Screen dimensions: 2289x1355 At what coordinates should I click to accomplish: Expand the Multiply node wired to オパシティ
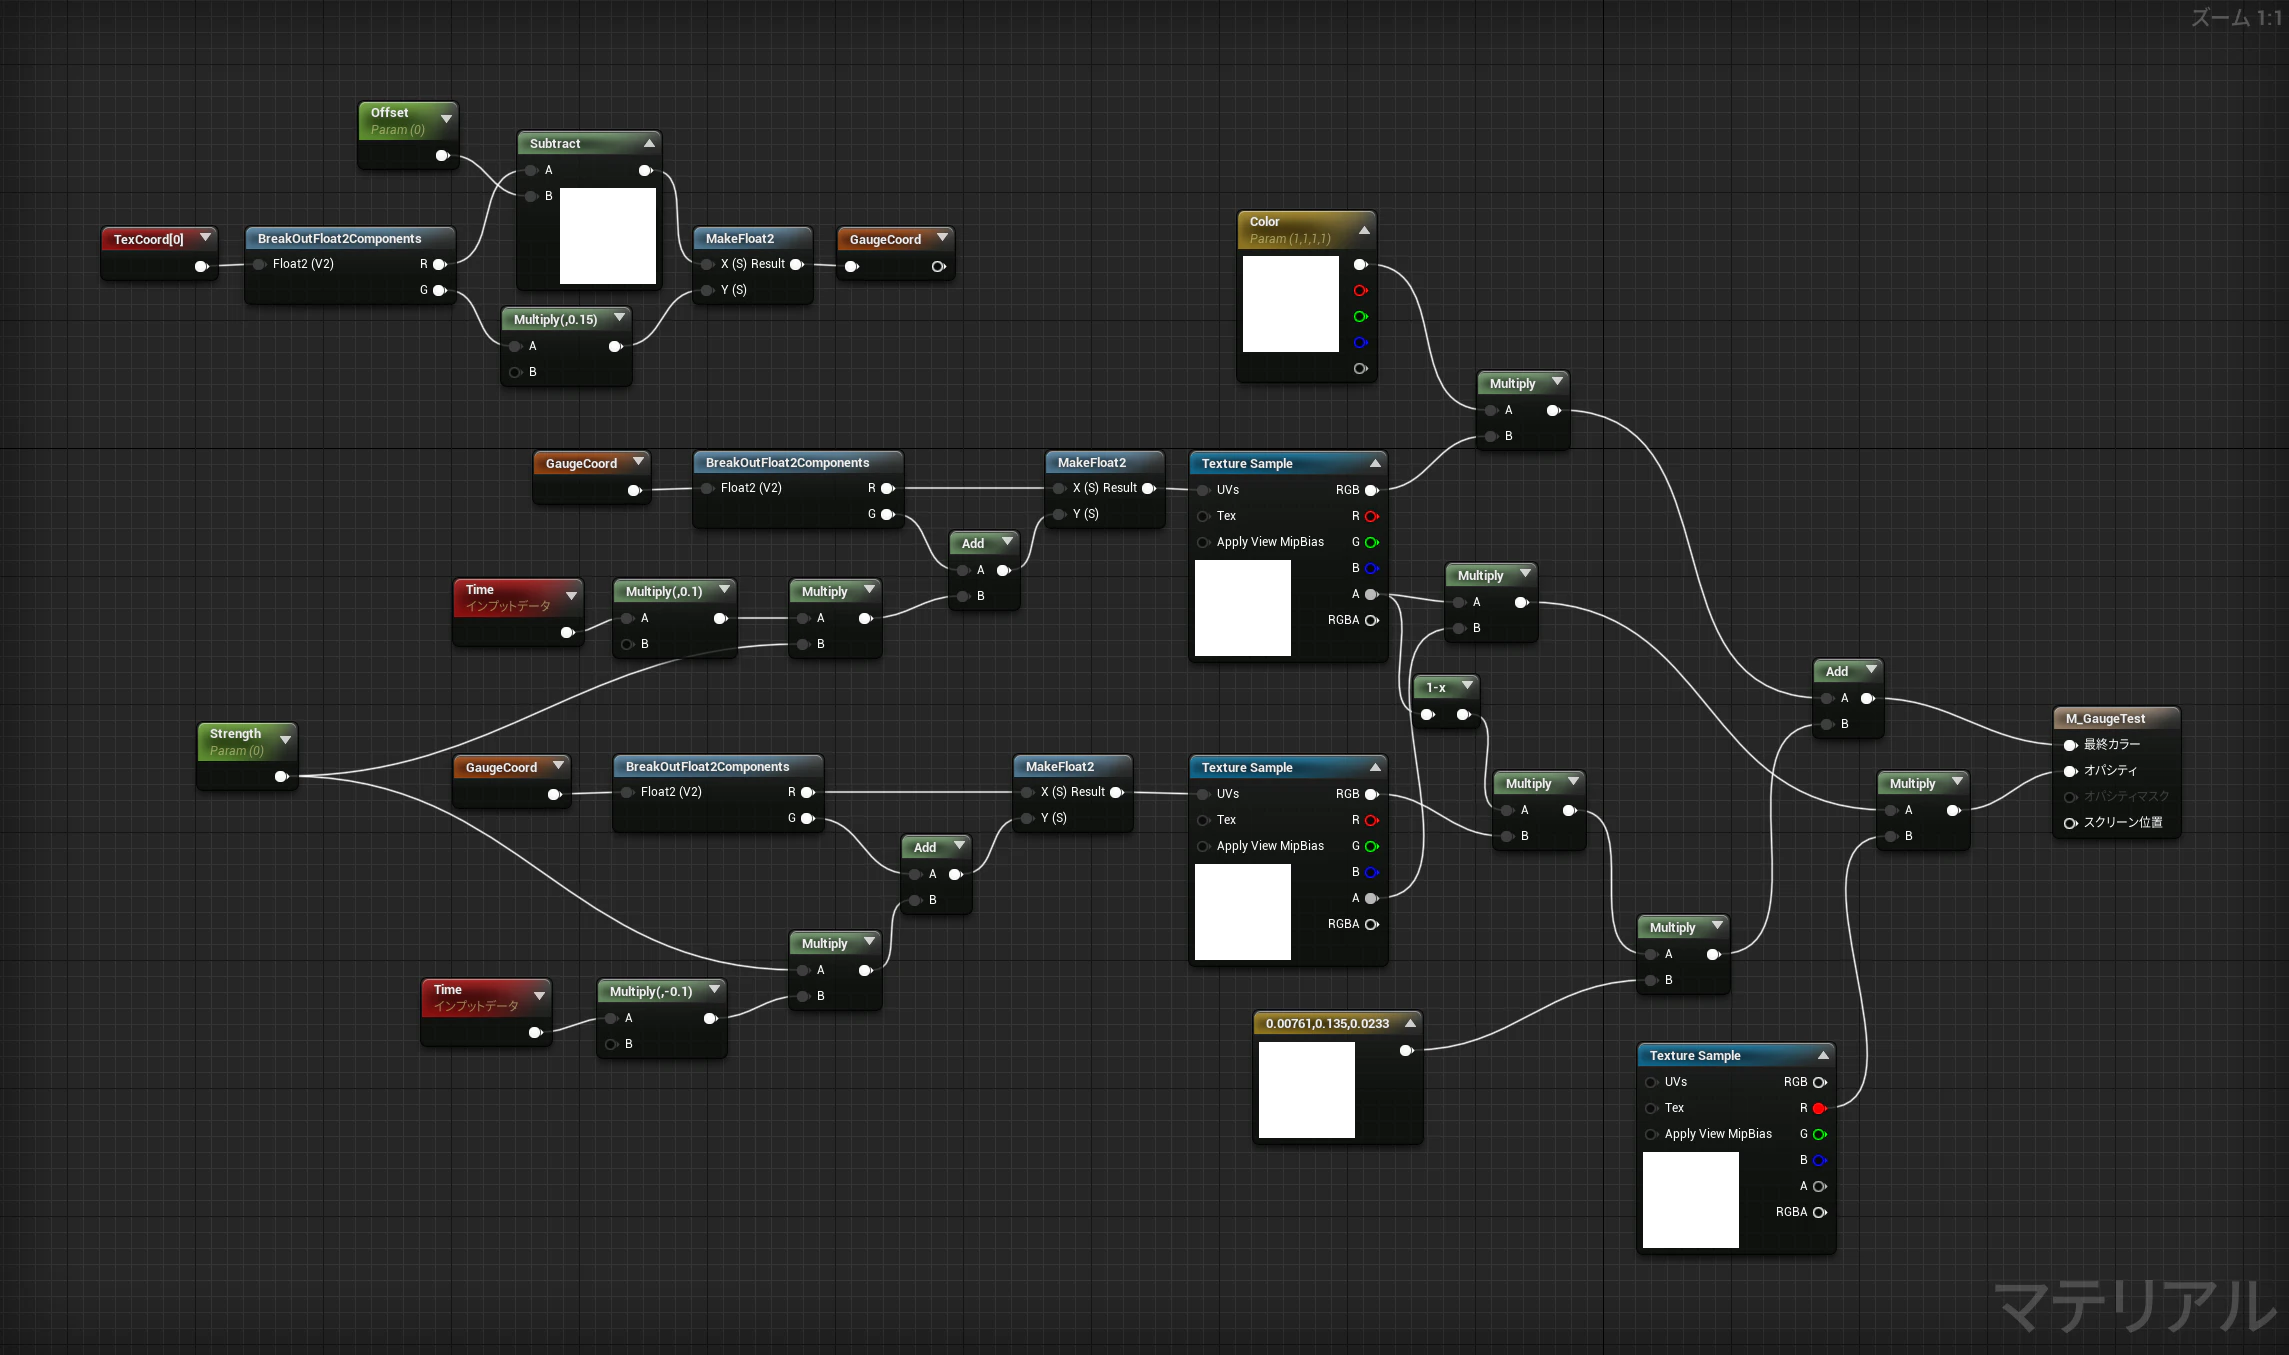pos(1957,782)
